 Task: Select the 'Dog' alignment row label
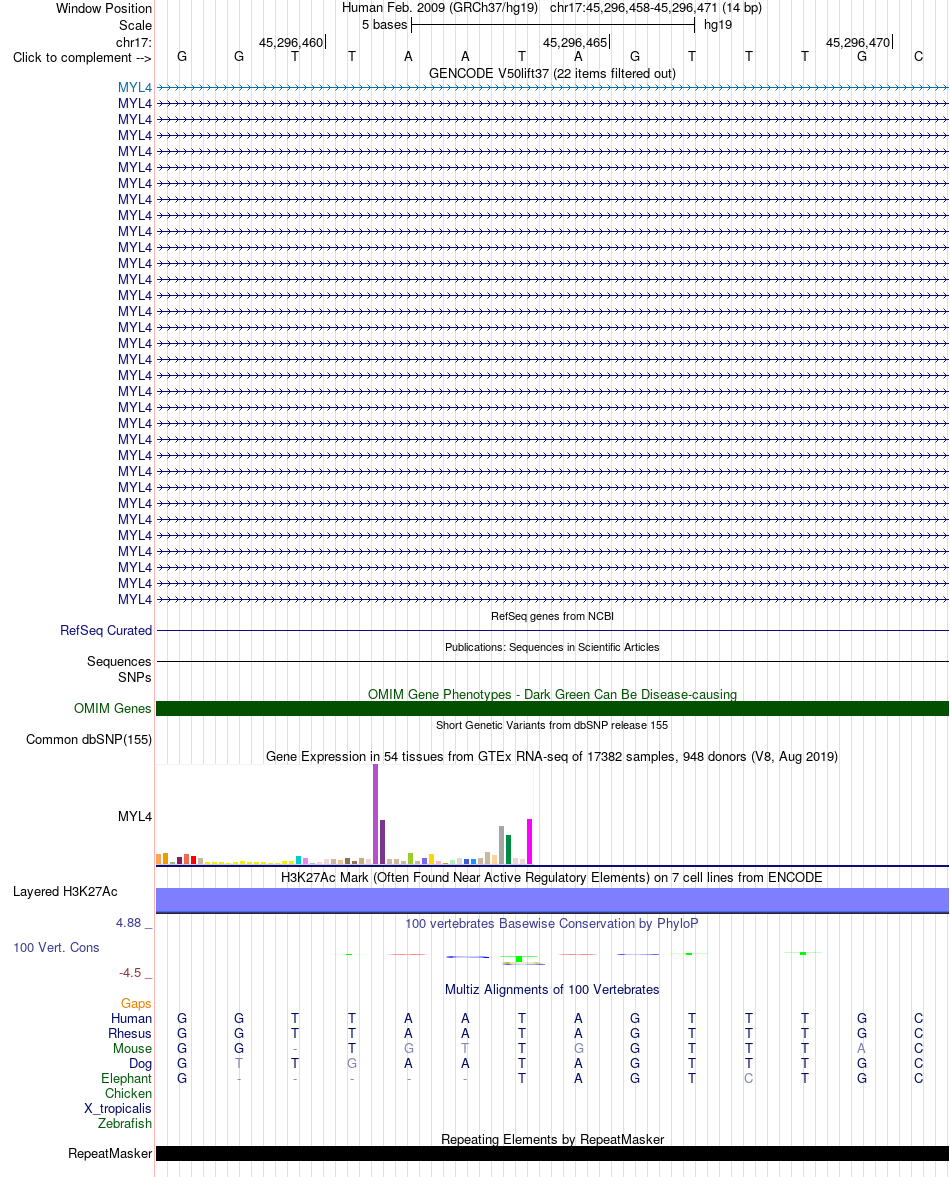[x=140, y=1064]
